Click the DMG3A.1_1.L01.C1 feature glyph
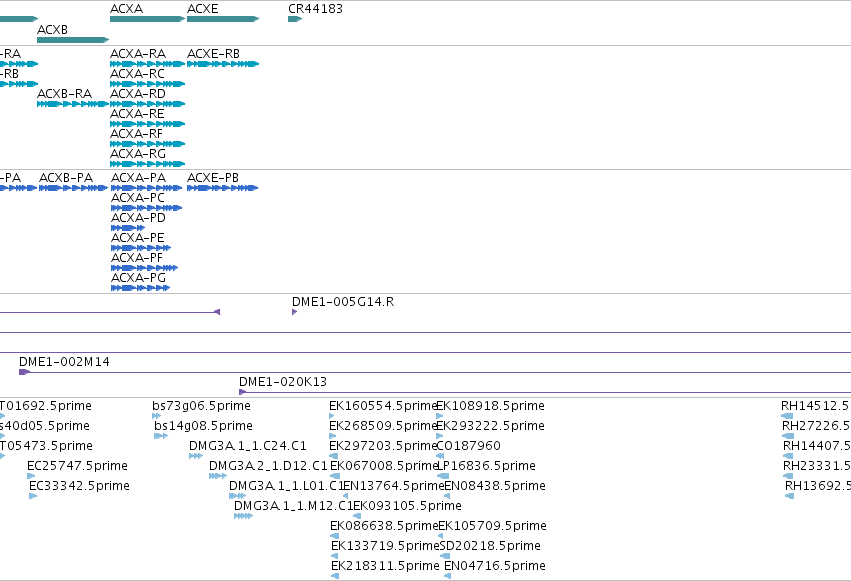This screenshot has width=851, height=581. (237, 496)
